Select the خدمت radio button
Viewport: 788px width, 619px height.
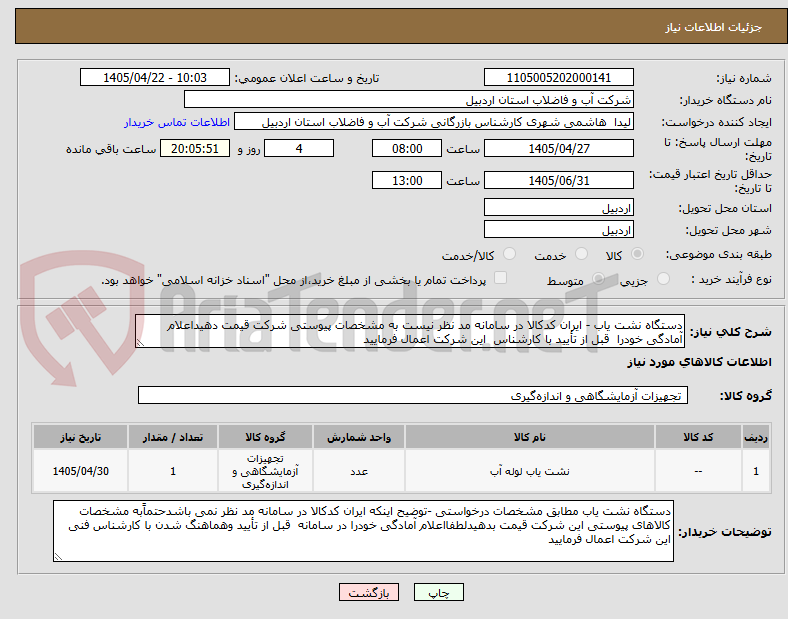click(x=581, y=254)
